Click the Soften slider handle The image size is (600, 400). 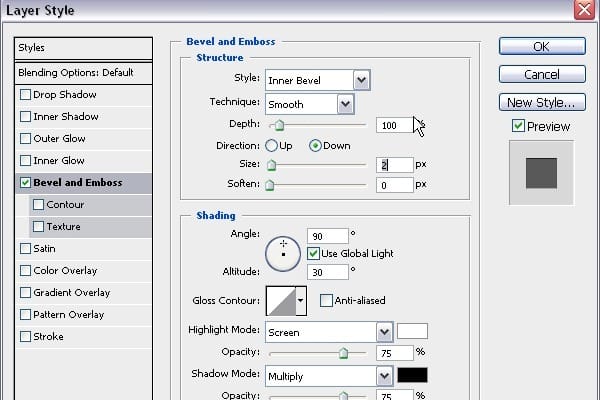tap(270, 185)
